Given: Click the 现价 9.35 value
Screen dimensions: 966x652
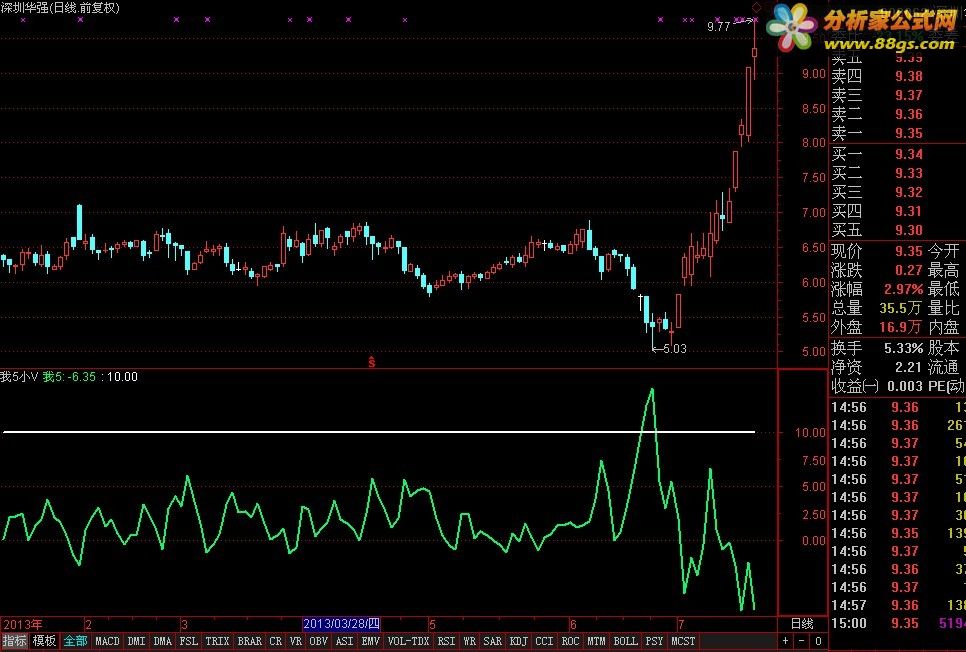Looking at the screenshot, I should coord(909,251).
